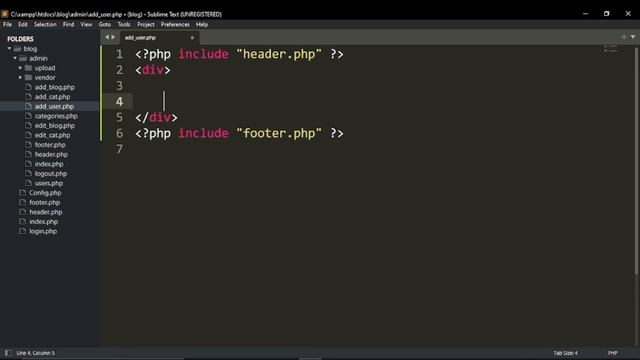The height and width of the screenshot is (360, 640).
Task: Select the upload folder icon
Action: 29,68
